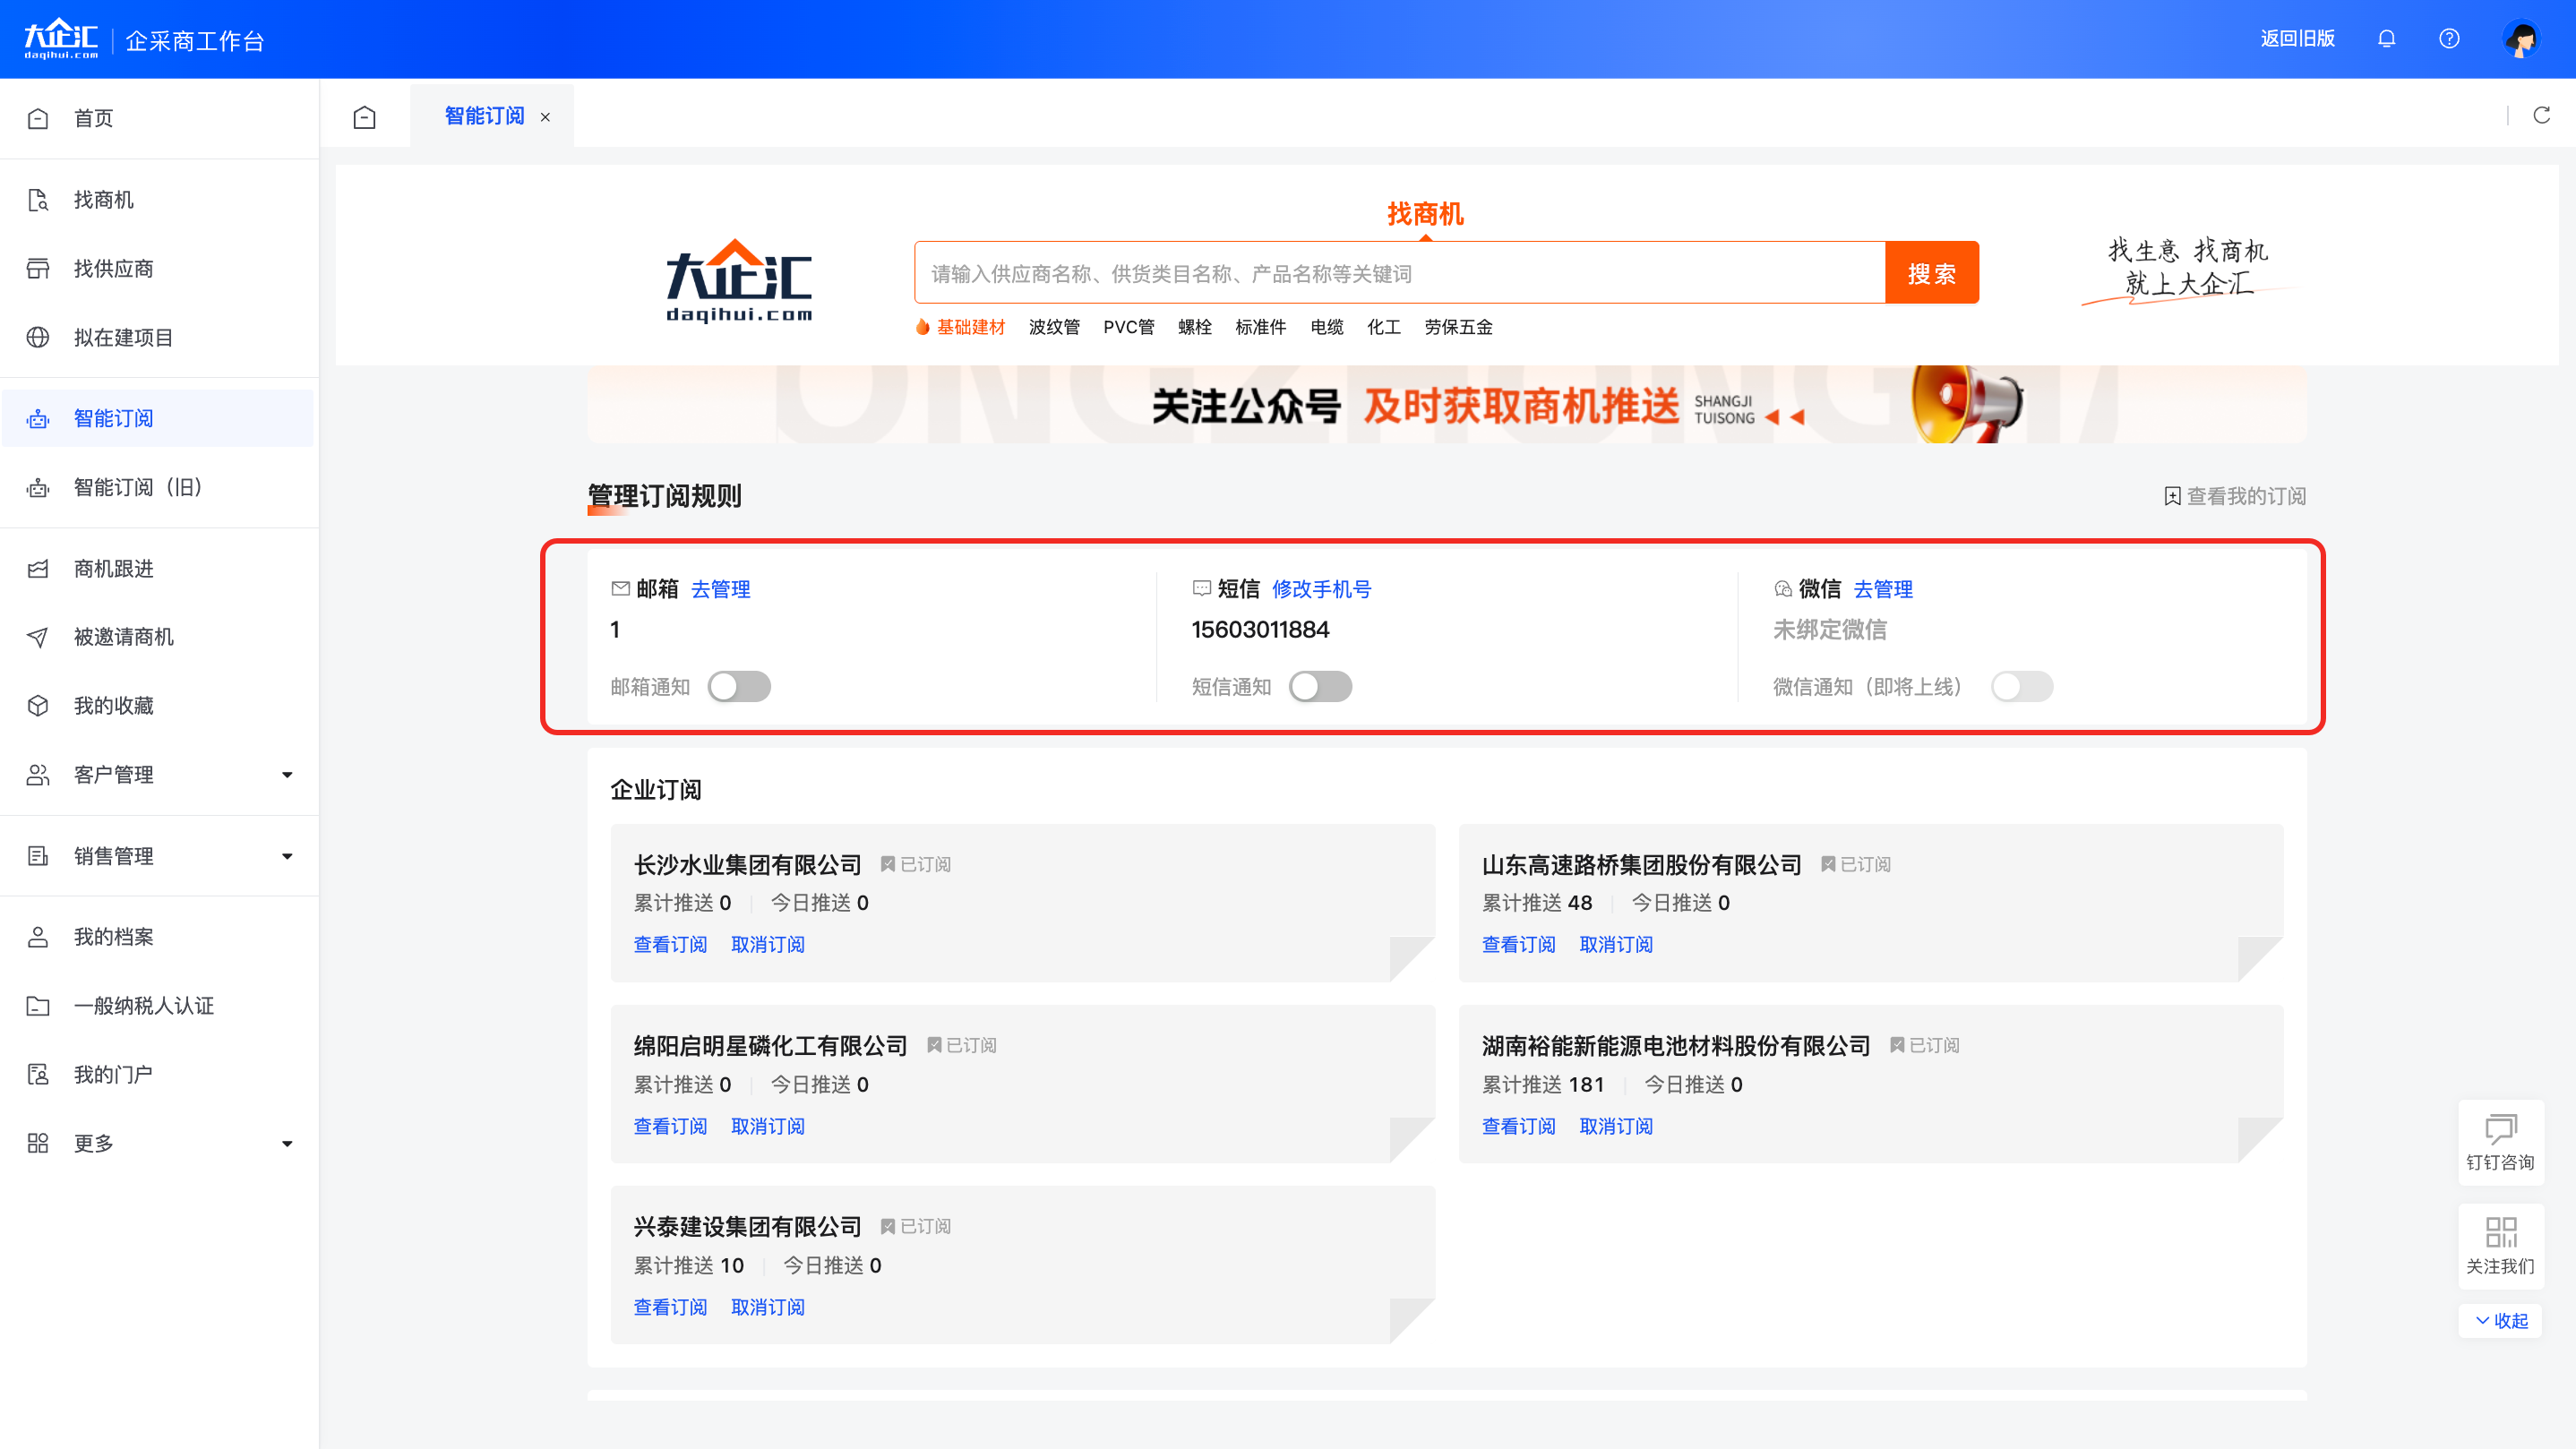Collapse the floating widget via 收起
The height and width of the screenshot is (1449, 2576).
[2501, 1321]
